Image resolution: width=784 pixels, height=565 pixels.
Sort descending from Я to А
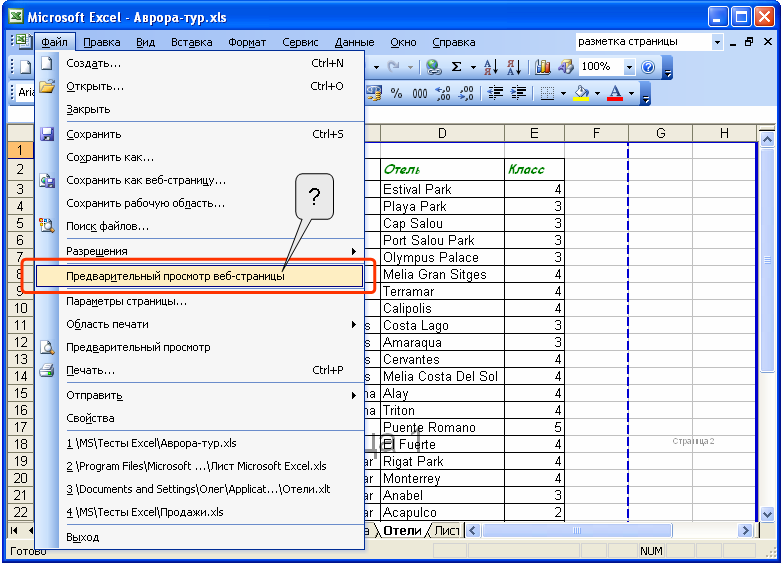pyautogui.click(x=514, y=66)
